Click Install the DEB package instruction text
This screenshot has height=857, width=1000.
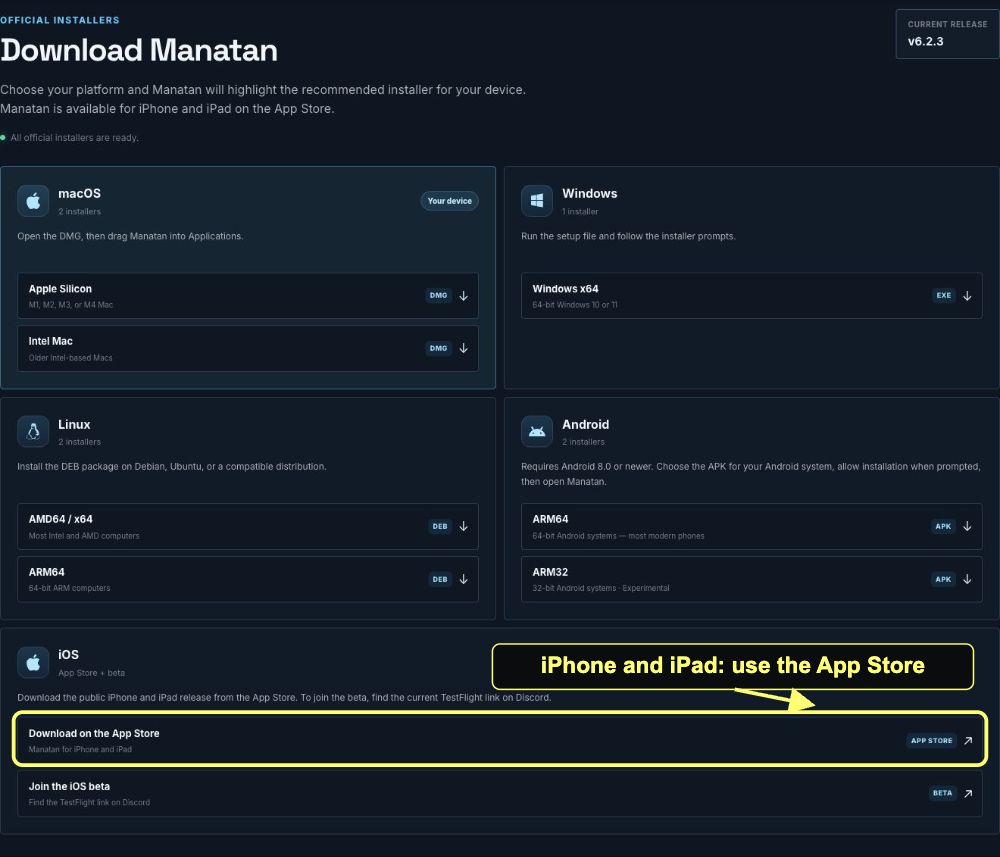point(172,467)
